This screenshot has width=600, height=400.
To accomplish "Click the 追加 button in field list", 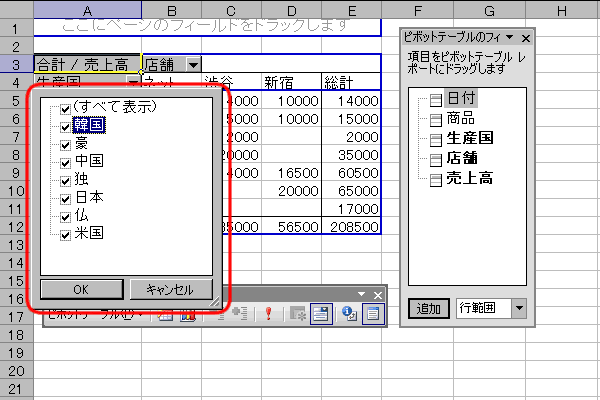I will (429, 309).
